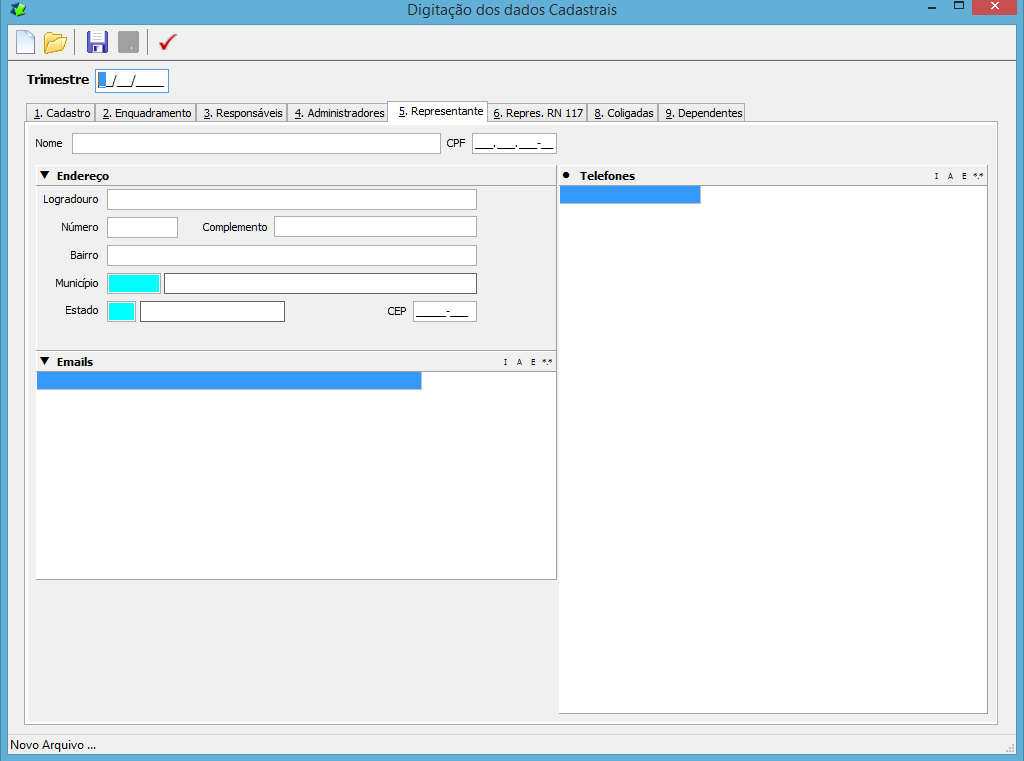This screenshot has height=761, width=1024.
Task: Click the application icon in title bar
Action: point(18,9)
